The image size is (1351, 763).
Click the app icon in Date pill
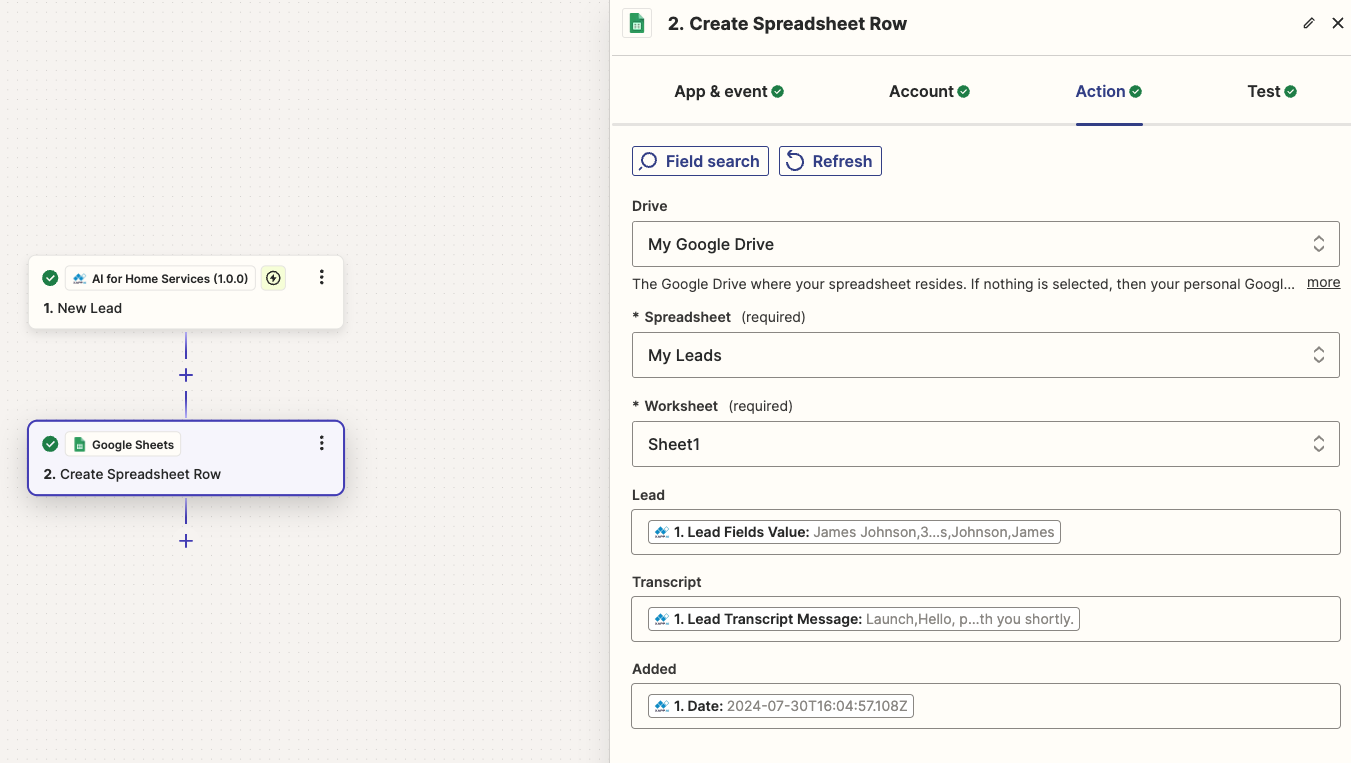(x=661, y=706)
